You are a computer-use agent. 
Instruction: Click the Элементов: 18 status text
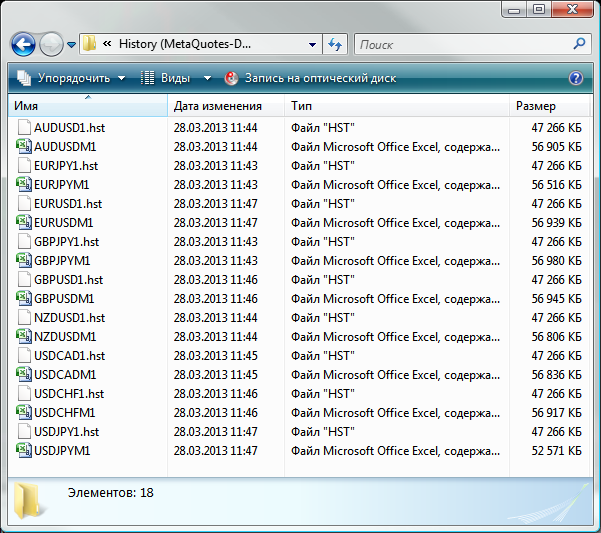(x=110, y=492)
